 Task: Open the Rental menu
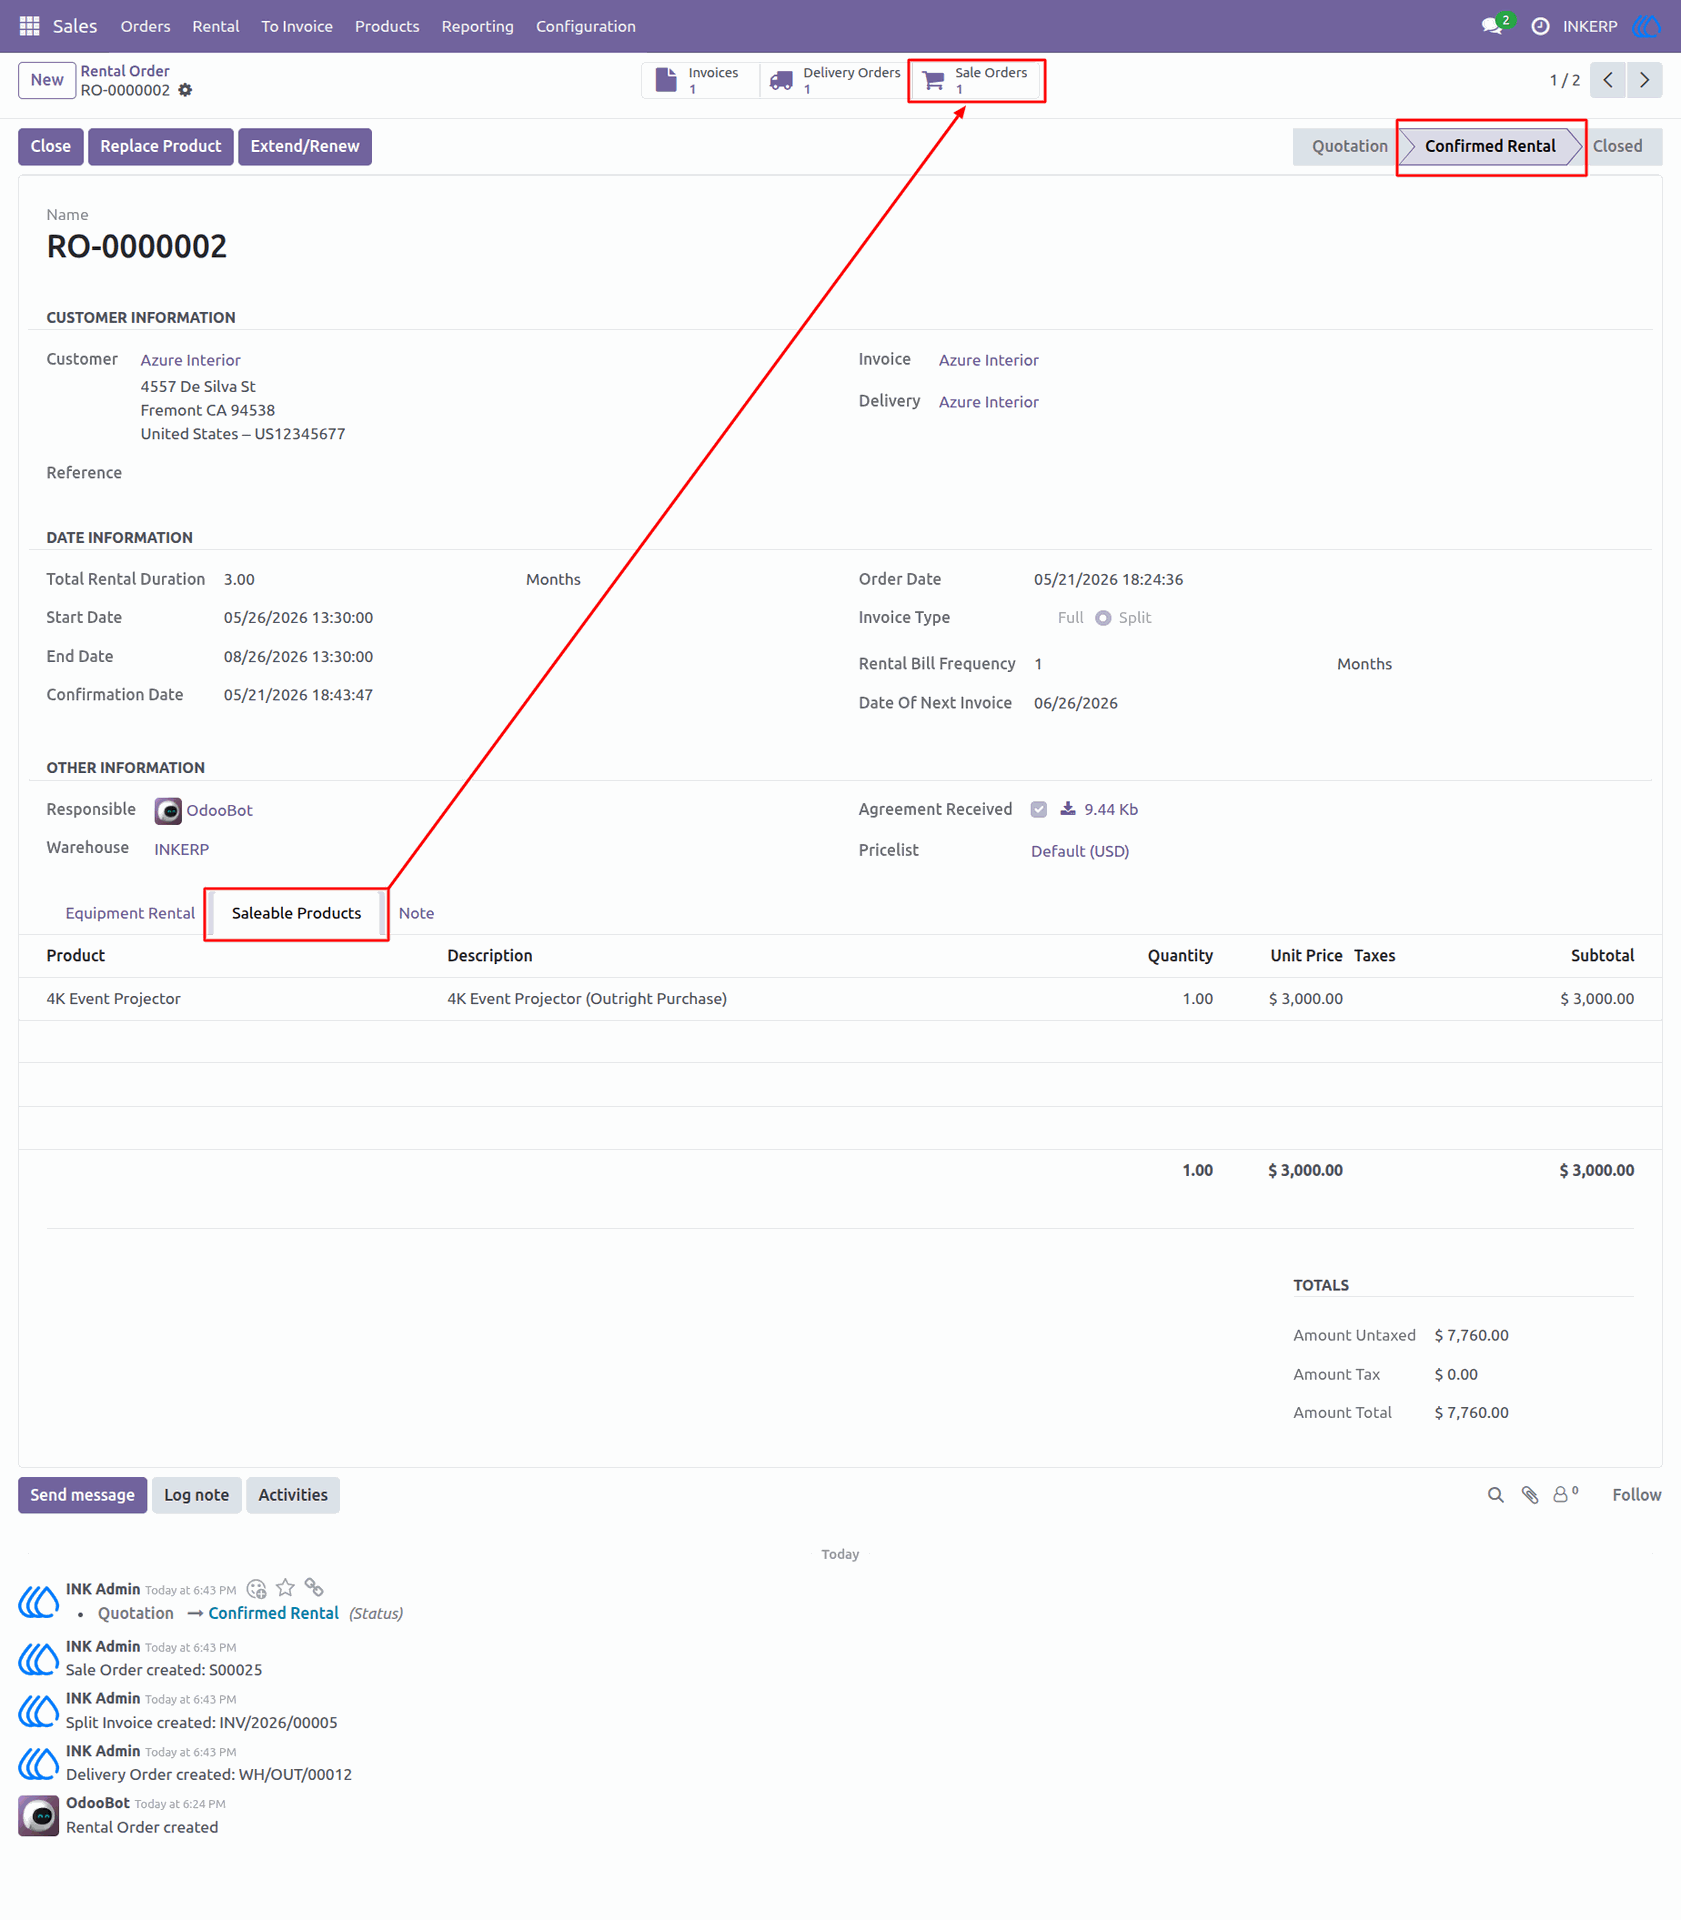pos(216,26)
